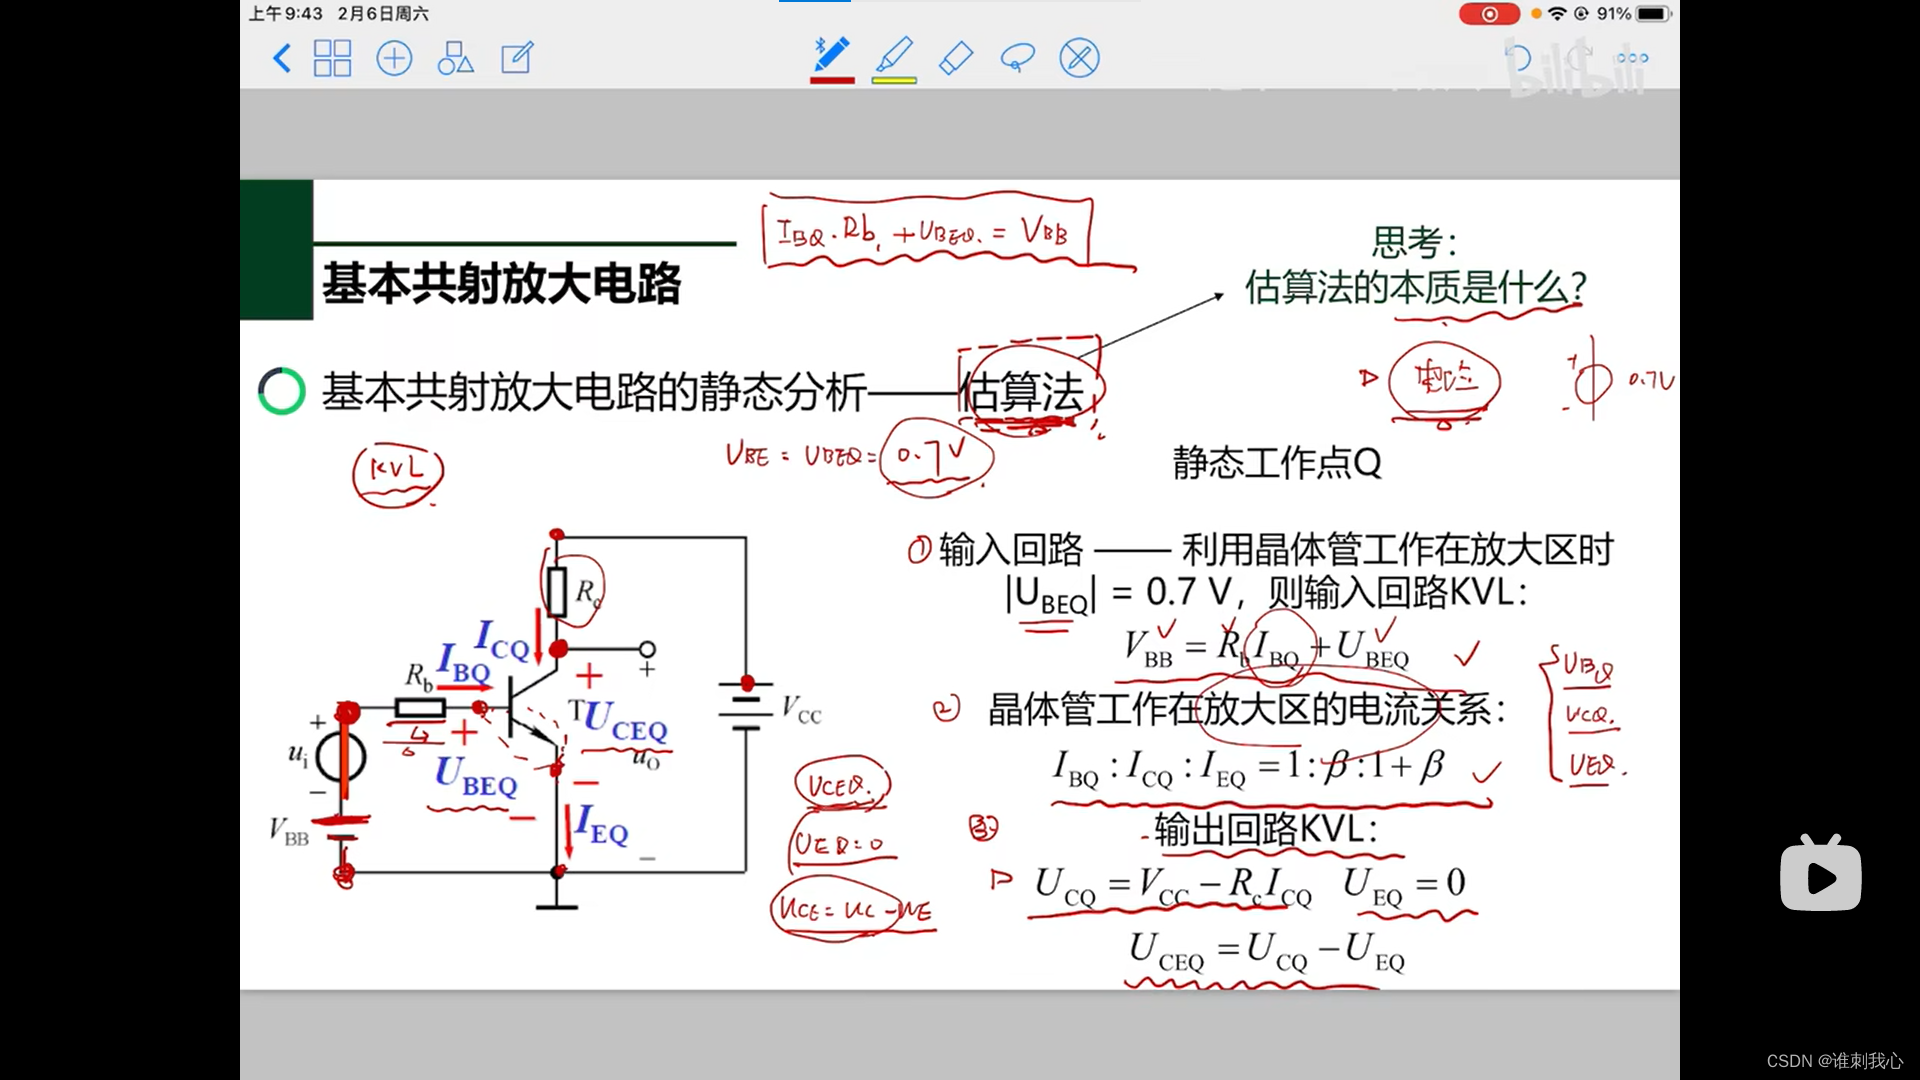The width and height of the screenshot is (1920, 1080).
Task: Select the eraser tool
Action: pyautogui.click(x=956, y=57)
